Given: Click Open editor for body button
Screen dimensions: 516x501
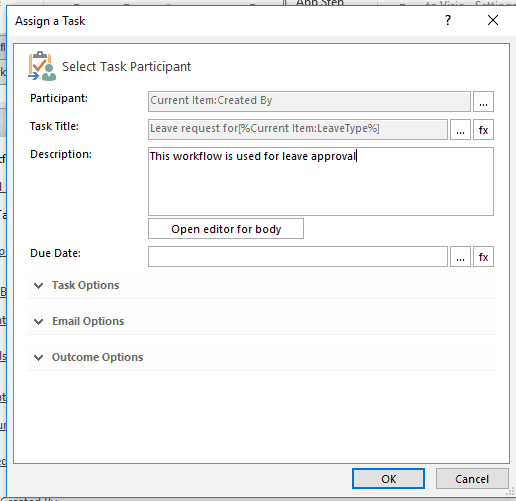Looking at the screenshot, I should [x=226, y=229].
